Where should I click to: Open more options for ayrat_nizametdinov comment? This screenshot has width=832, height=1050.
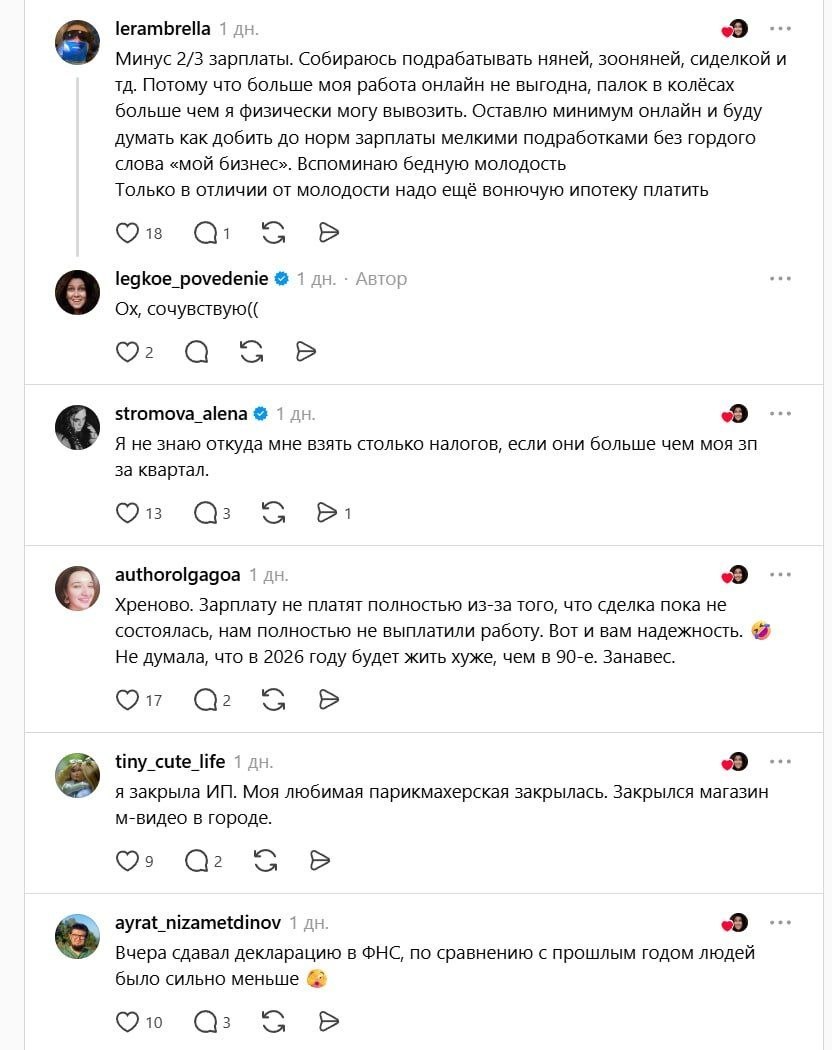(x=780, y=922)
